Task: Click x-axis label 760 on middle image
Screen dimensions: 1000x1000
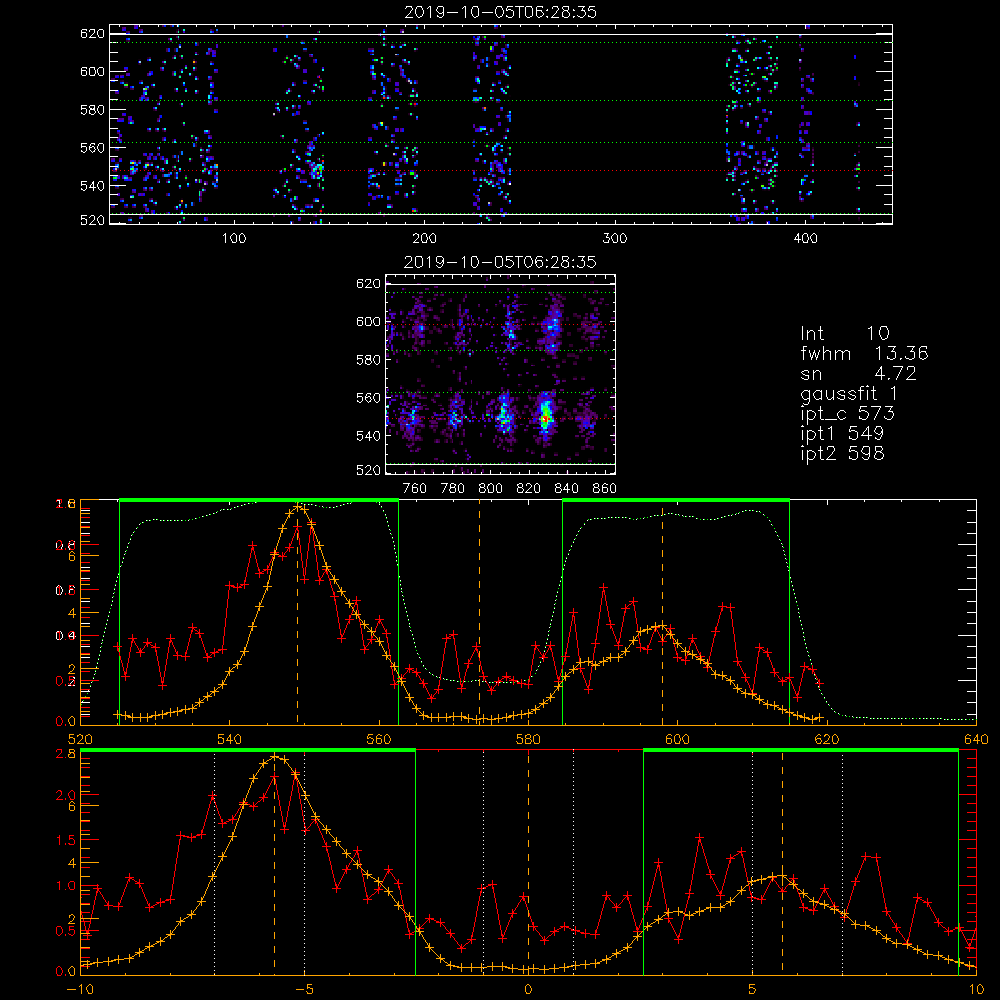Action: [x=415, y=489]
